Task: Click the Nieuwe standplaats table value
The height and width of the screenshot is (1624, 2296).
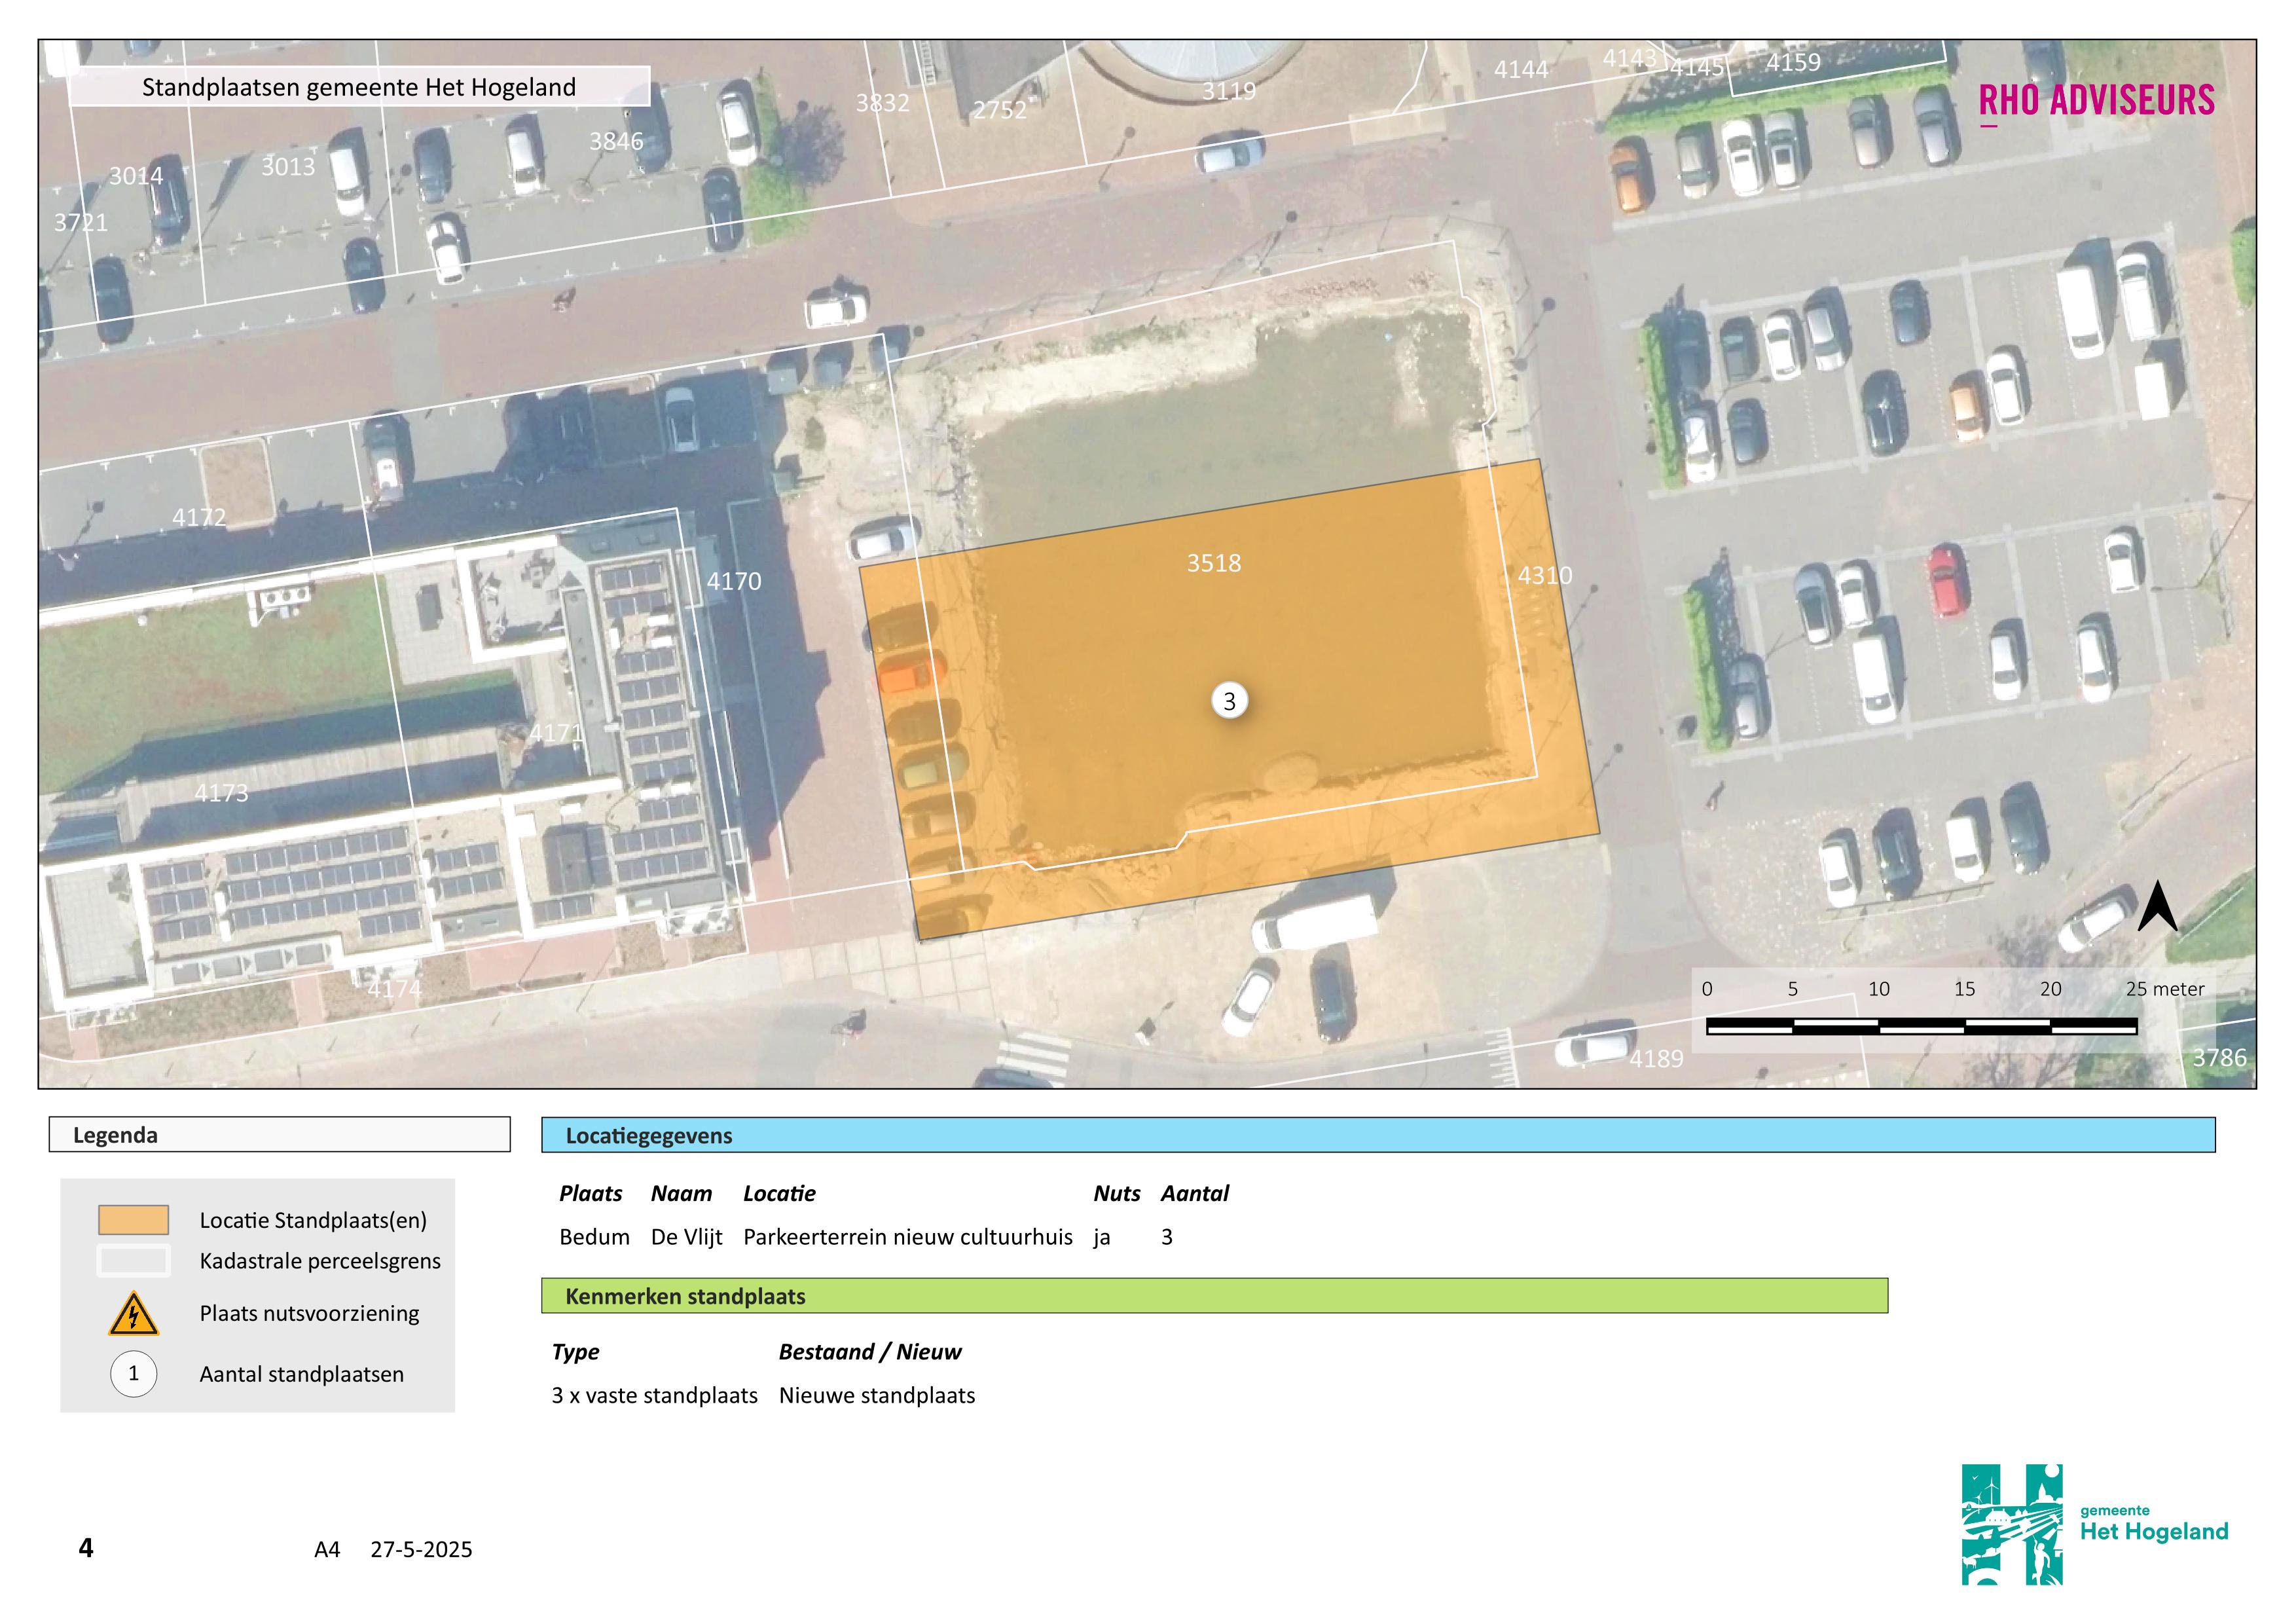Action: (x=876, y=1395)
